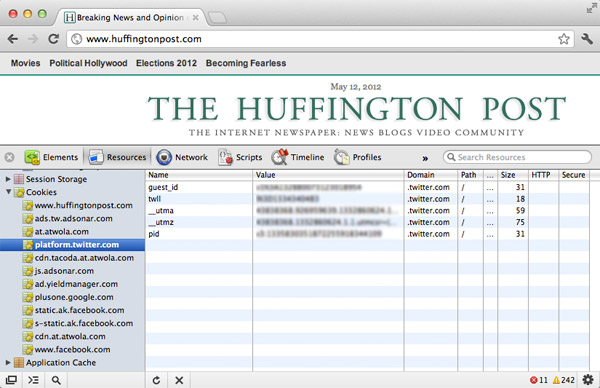The height and width of the screenshot is (388, 600).
Task: Show the 242 warnings indicator
Action: pyautogui.click(x=564, y=380)
